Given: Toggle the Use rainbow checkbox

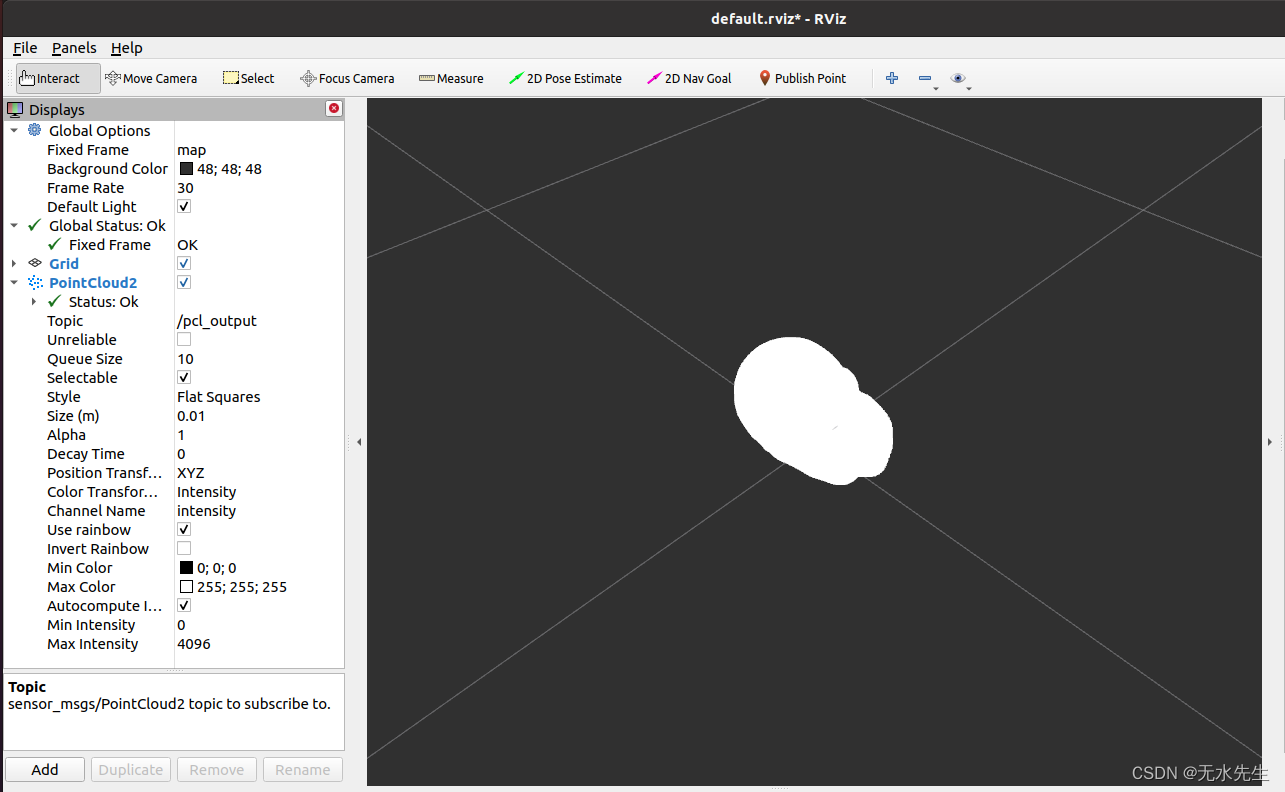Looking at the screenshot, I should click(184, 529).
